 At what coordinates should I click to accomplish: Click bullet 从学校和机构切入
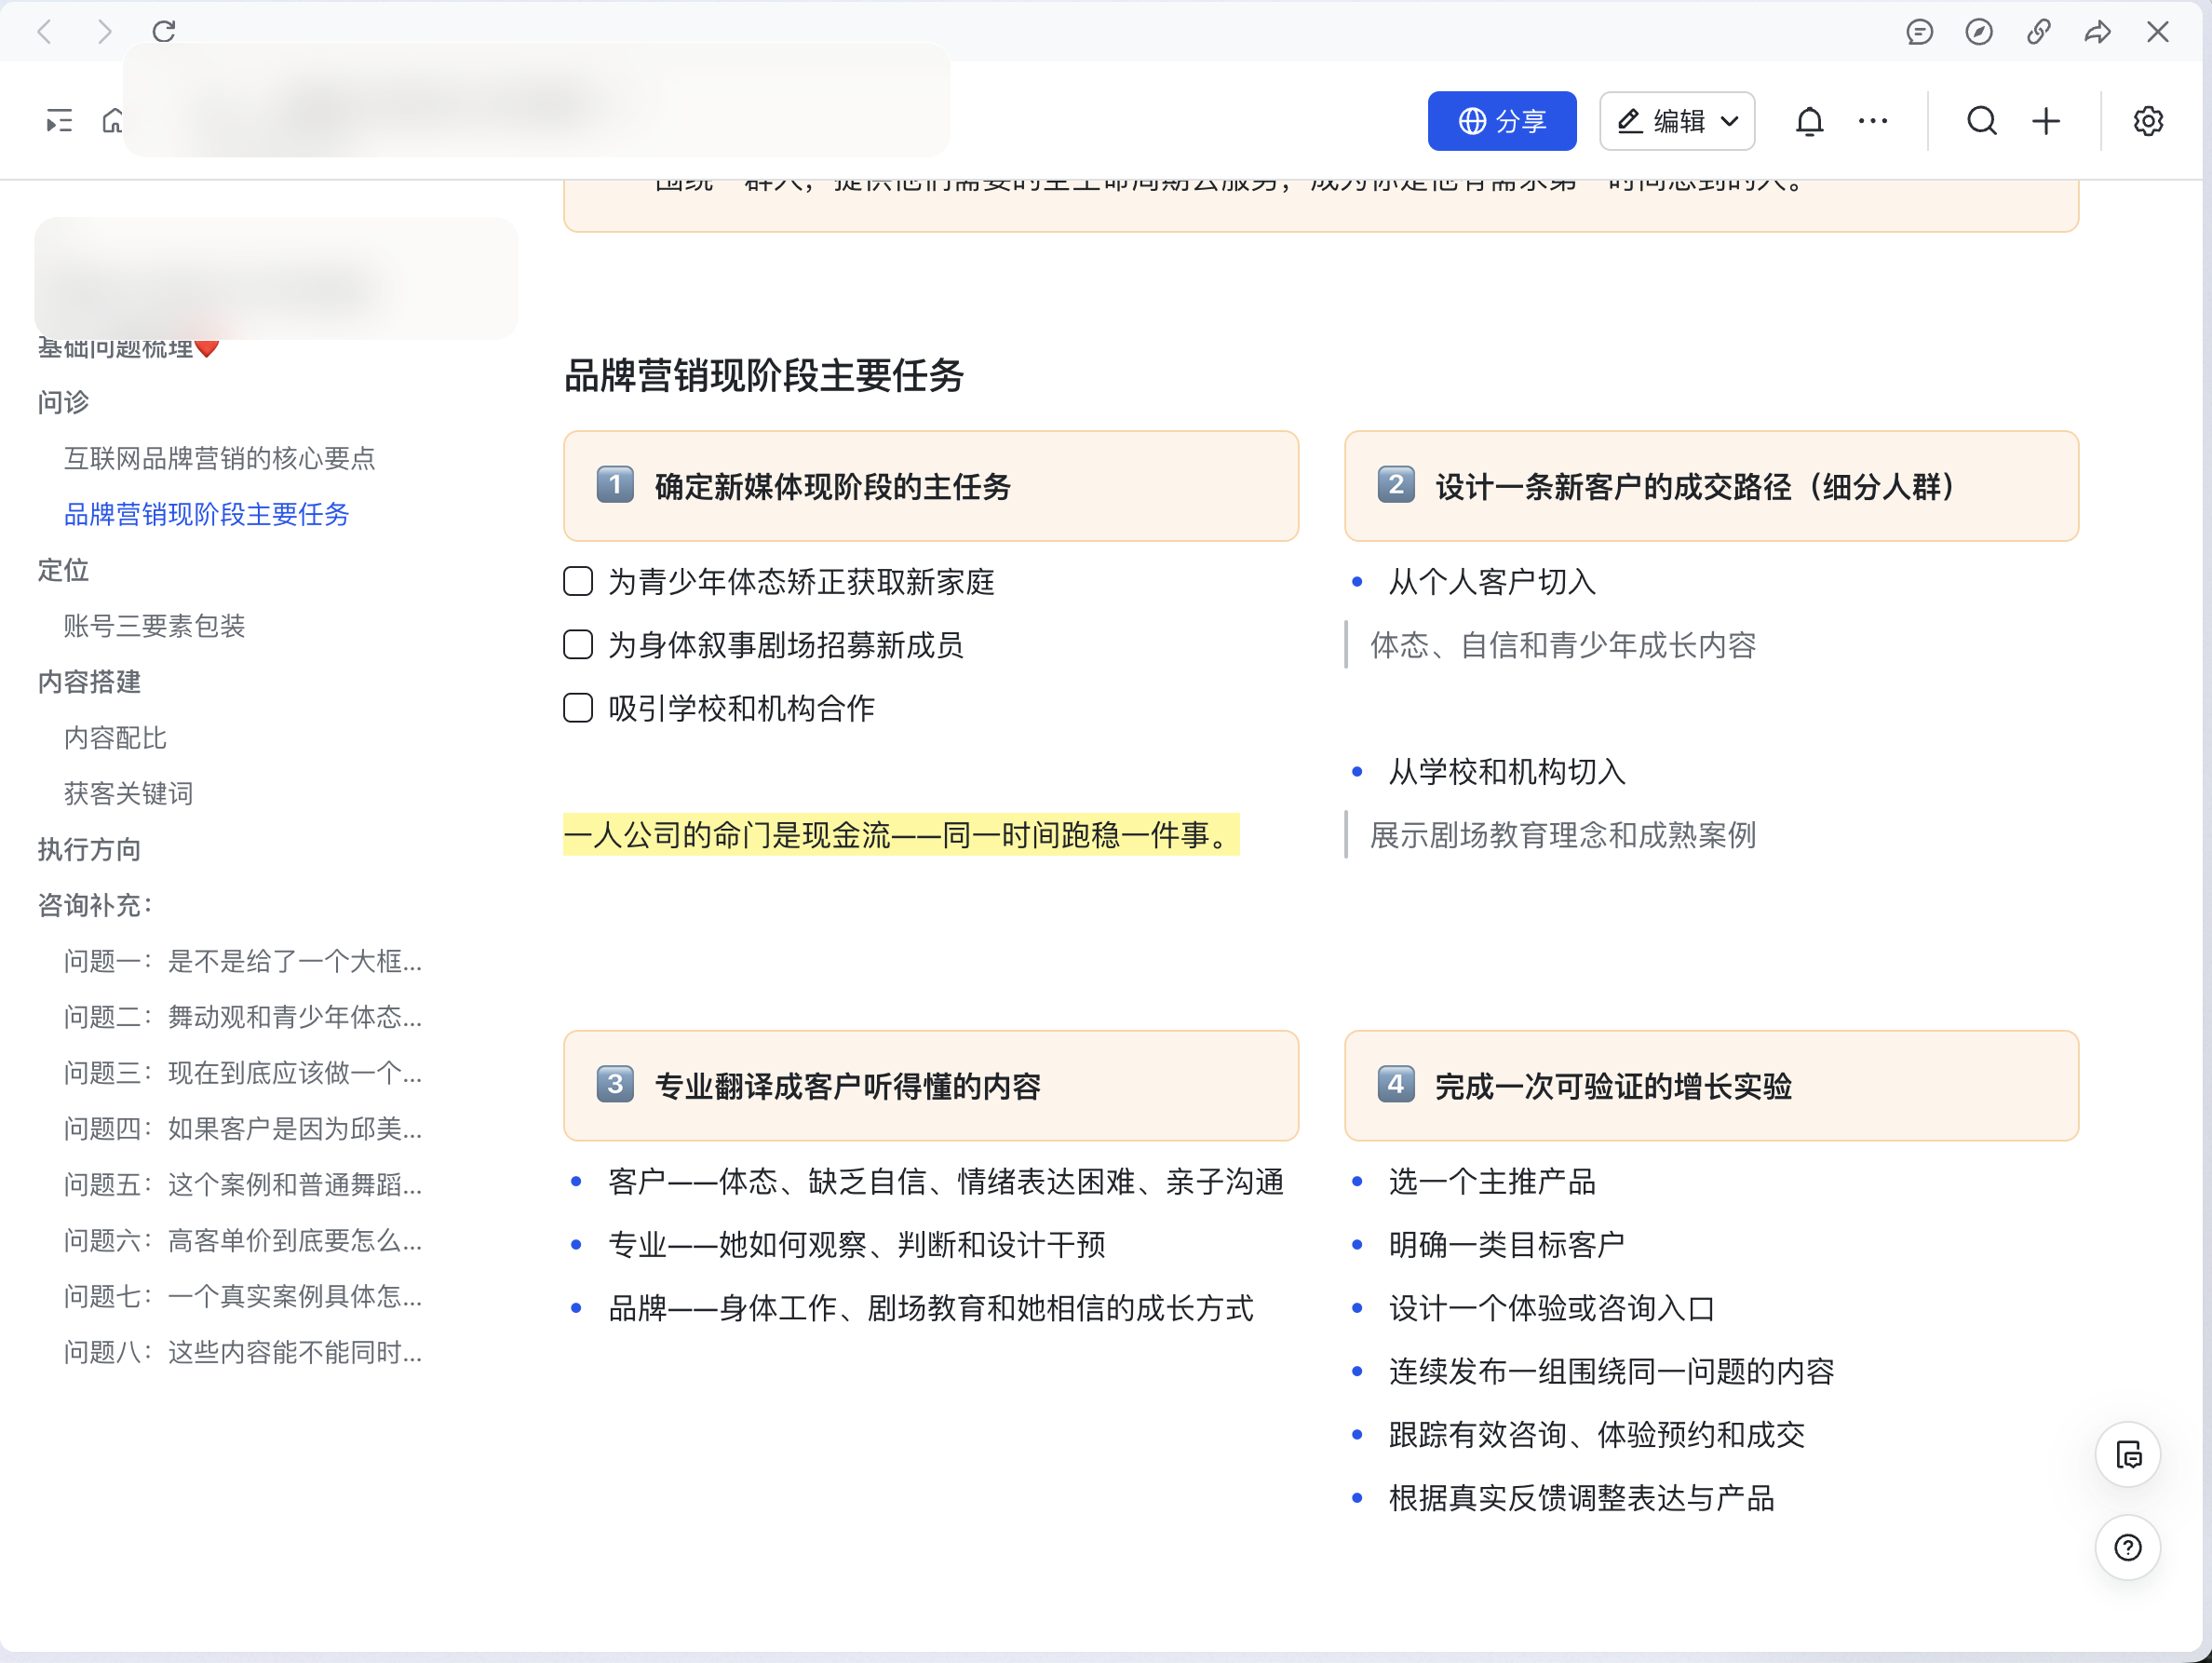[1507, 771]
